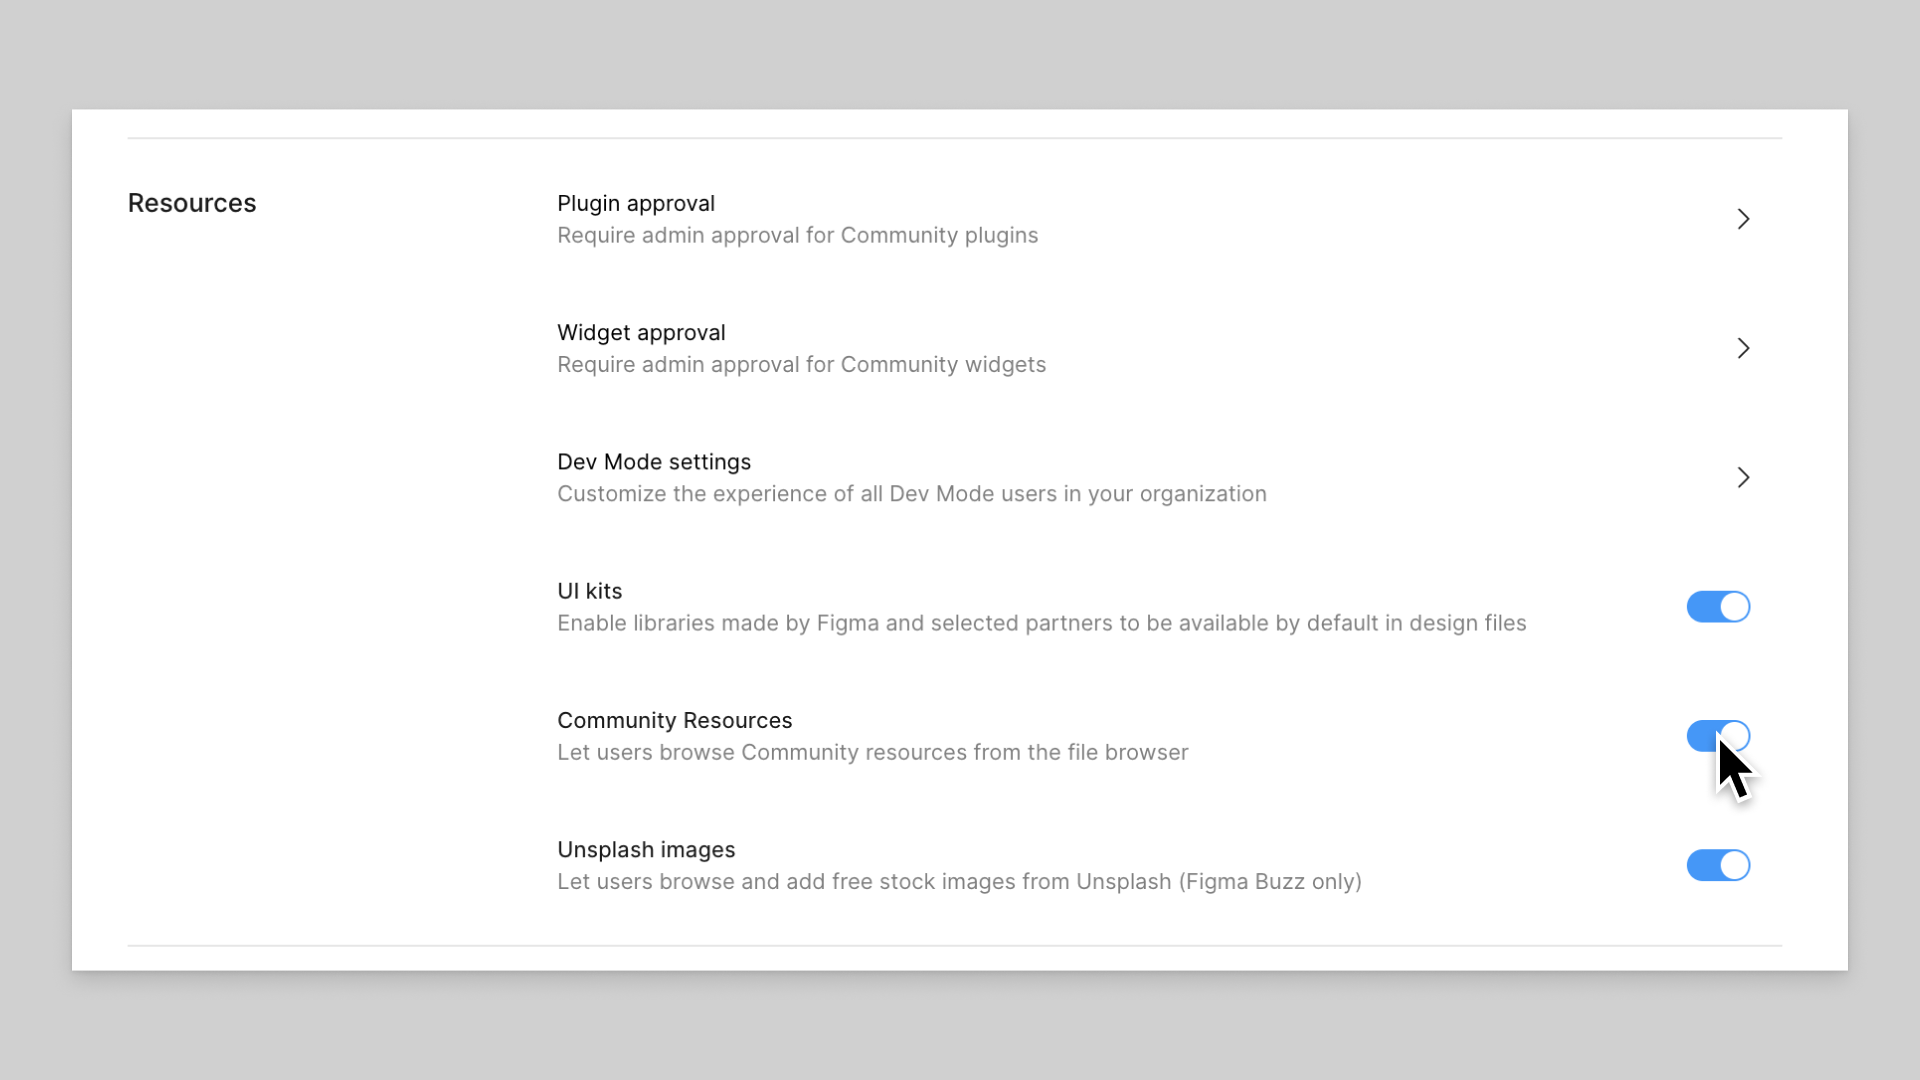Click the Resources section heading
Image resolution: width=1920 pixels, height=1080 pixels.
click(x=192, y=203)
